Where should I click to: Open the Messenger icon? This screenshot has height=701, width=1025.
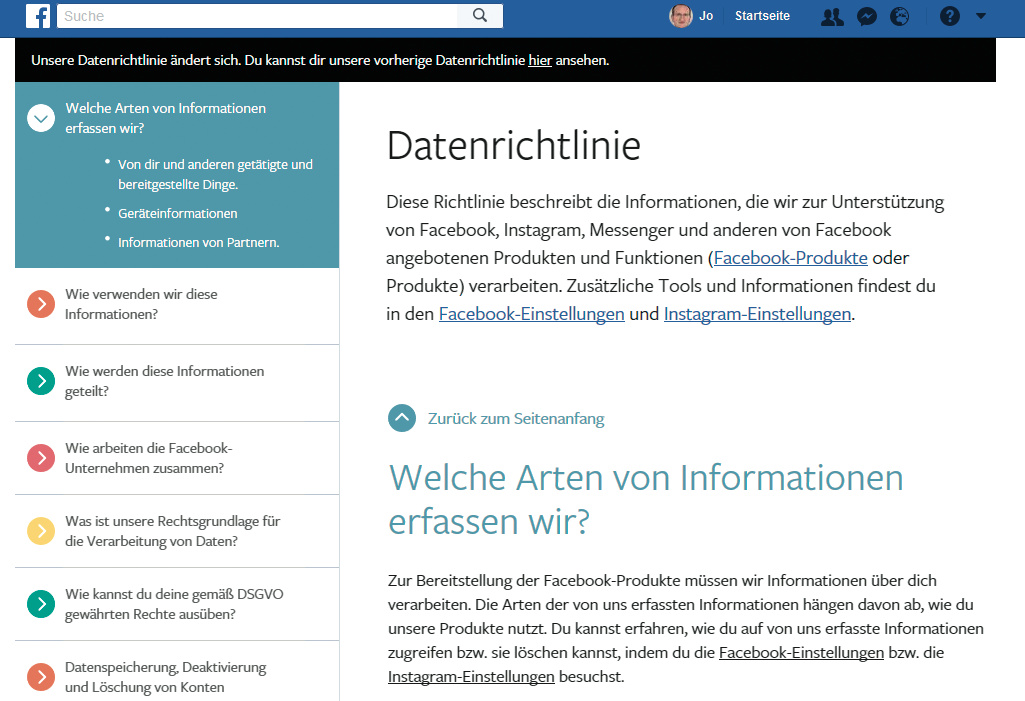pyautogui.click(x=867, y=16)
